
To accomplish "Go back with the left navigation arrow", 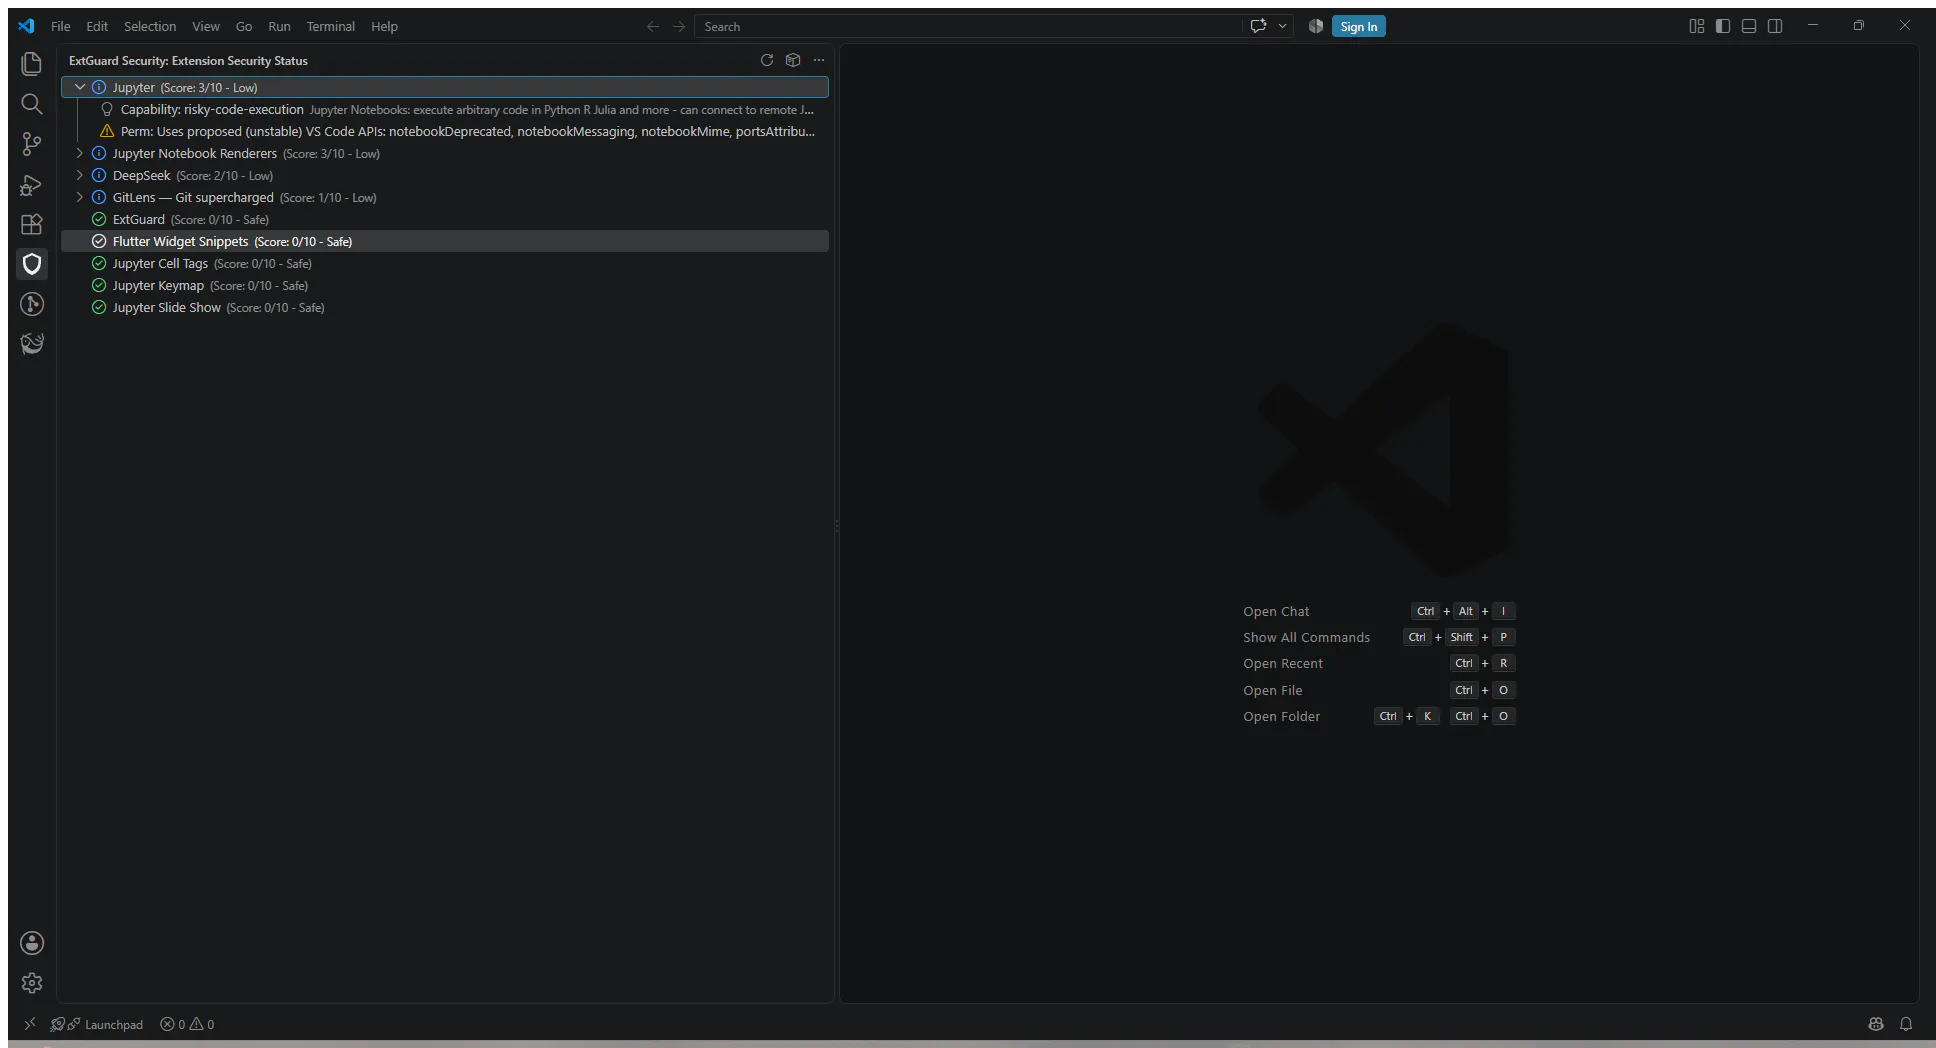I will [653, 26].
